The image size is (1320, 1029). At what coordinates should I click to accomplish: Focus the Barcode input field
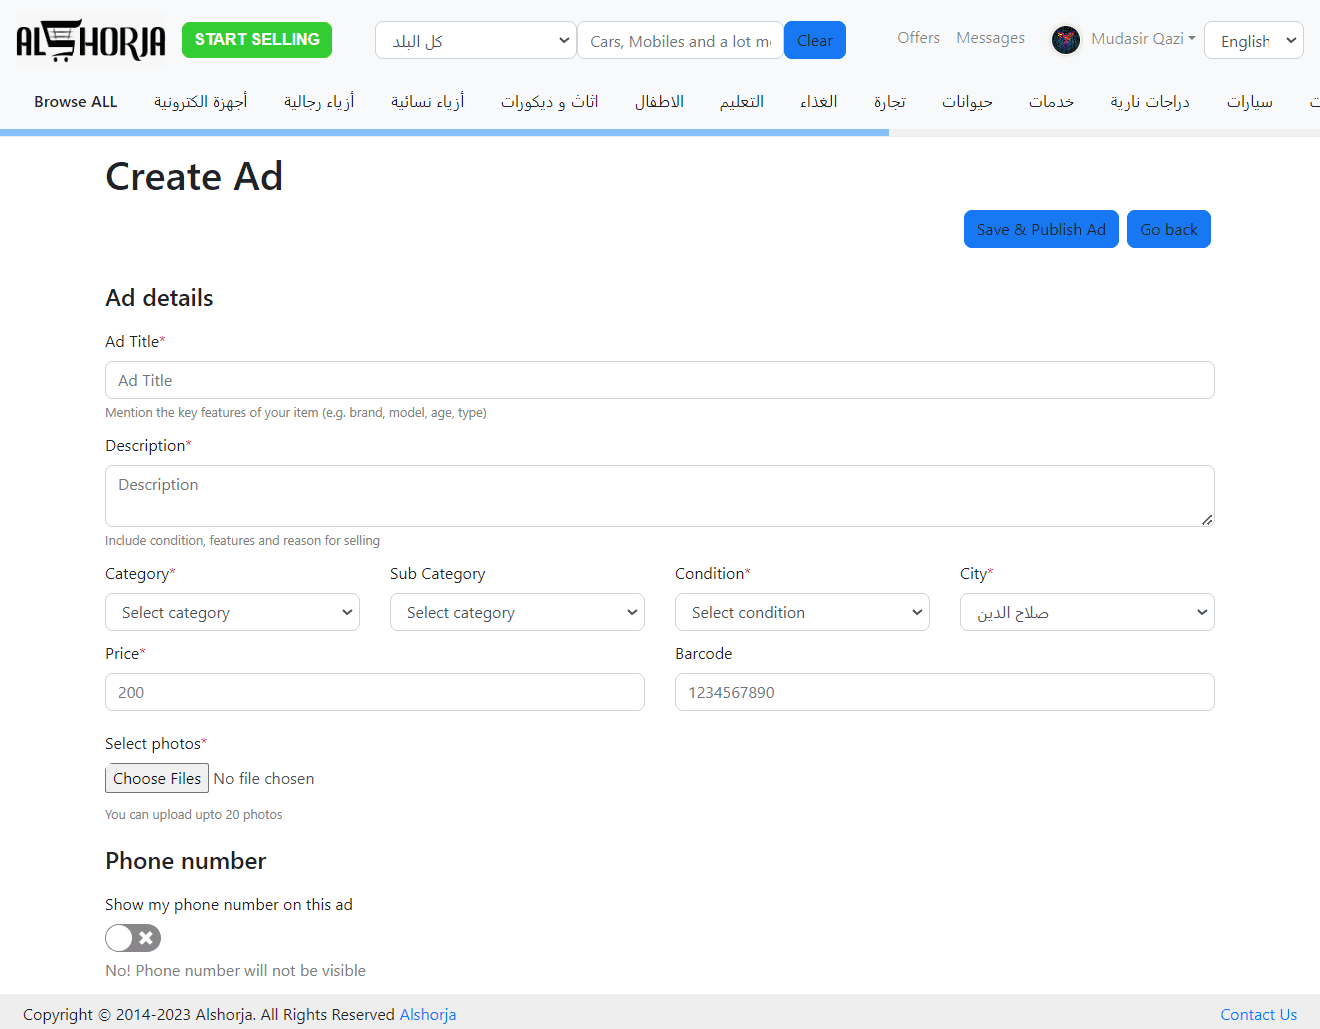[x=945, y=692]
